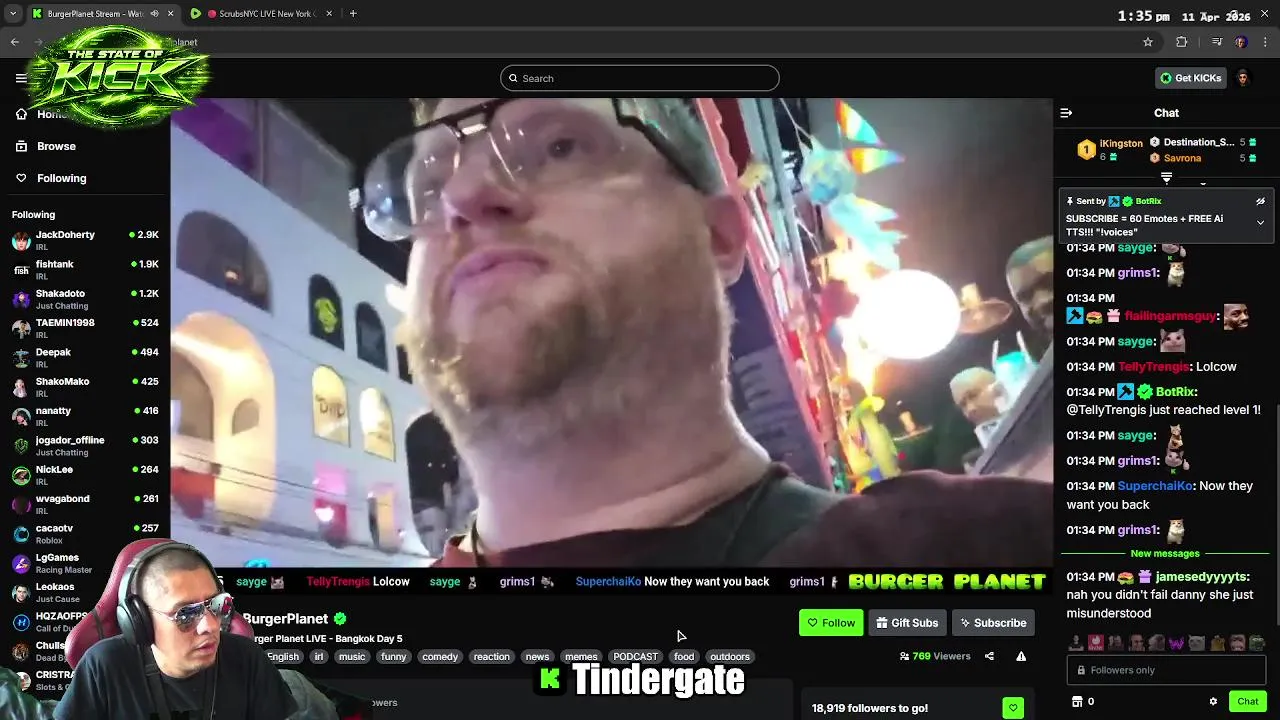The image size is (1280, 720).
Task: Click the green Chat send button
Action: (x=1247, y=702)
